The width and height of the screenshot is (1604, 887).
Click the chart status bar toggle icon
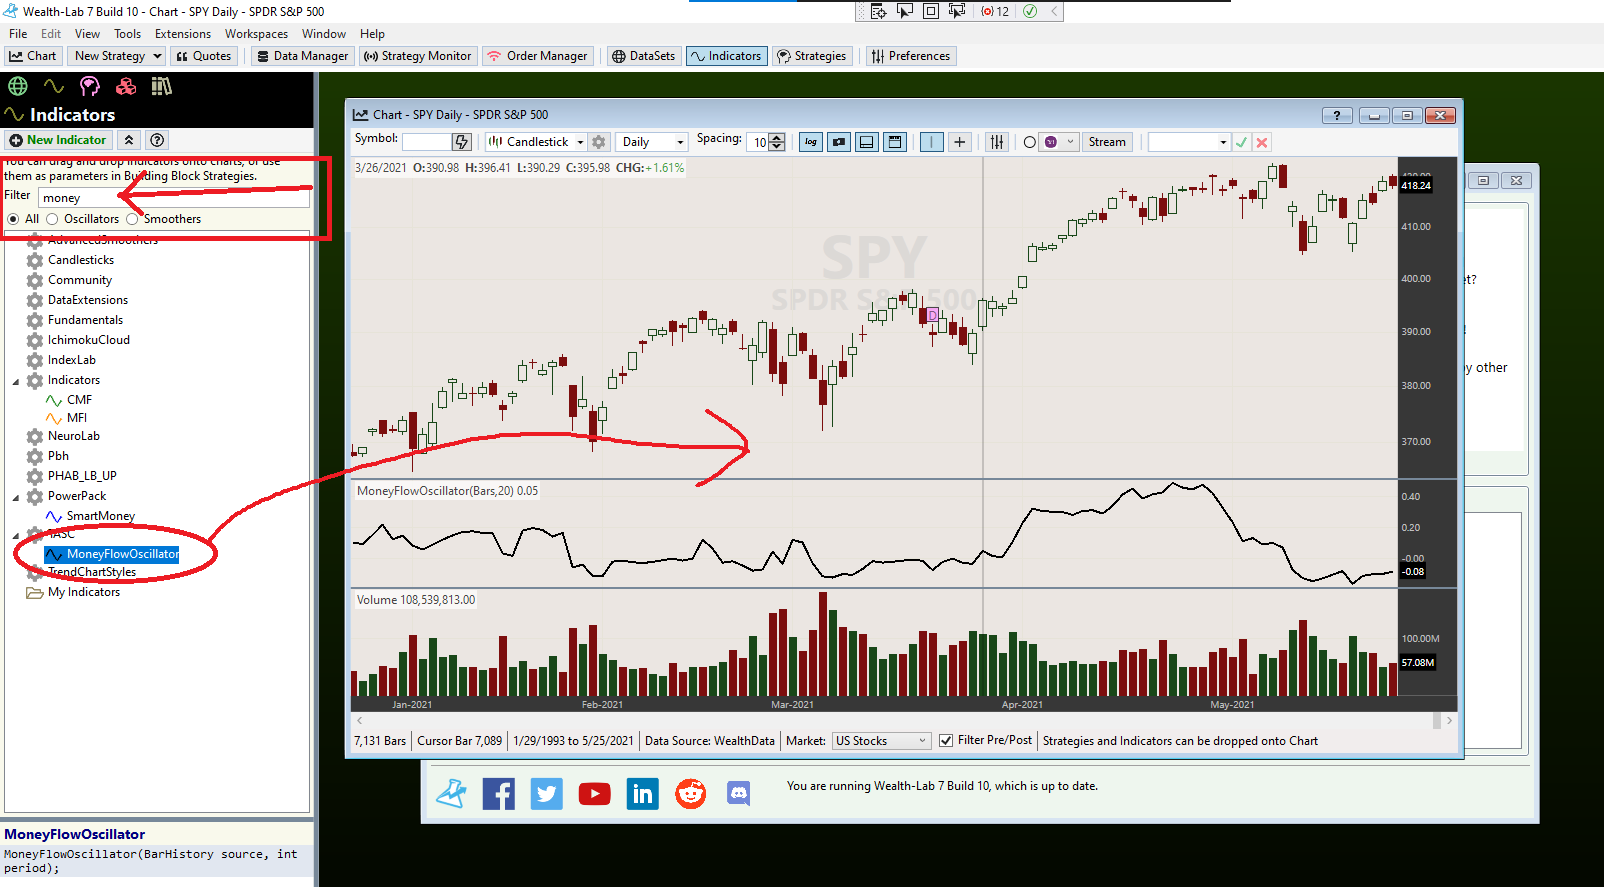pyautogui.click(x=895, y=142)
